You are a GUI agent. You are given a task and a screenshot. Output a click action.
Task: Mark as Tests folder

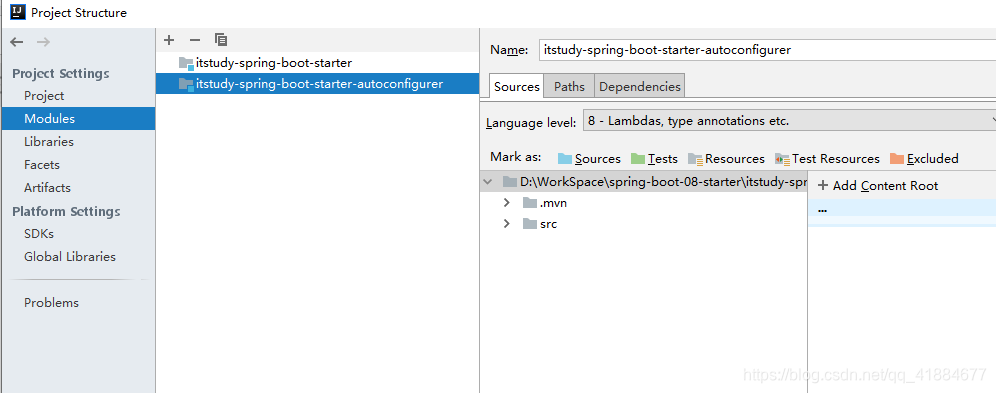pos(654,159)
